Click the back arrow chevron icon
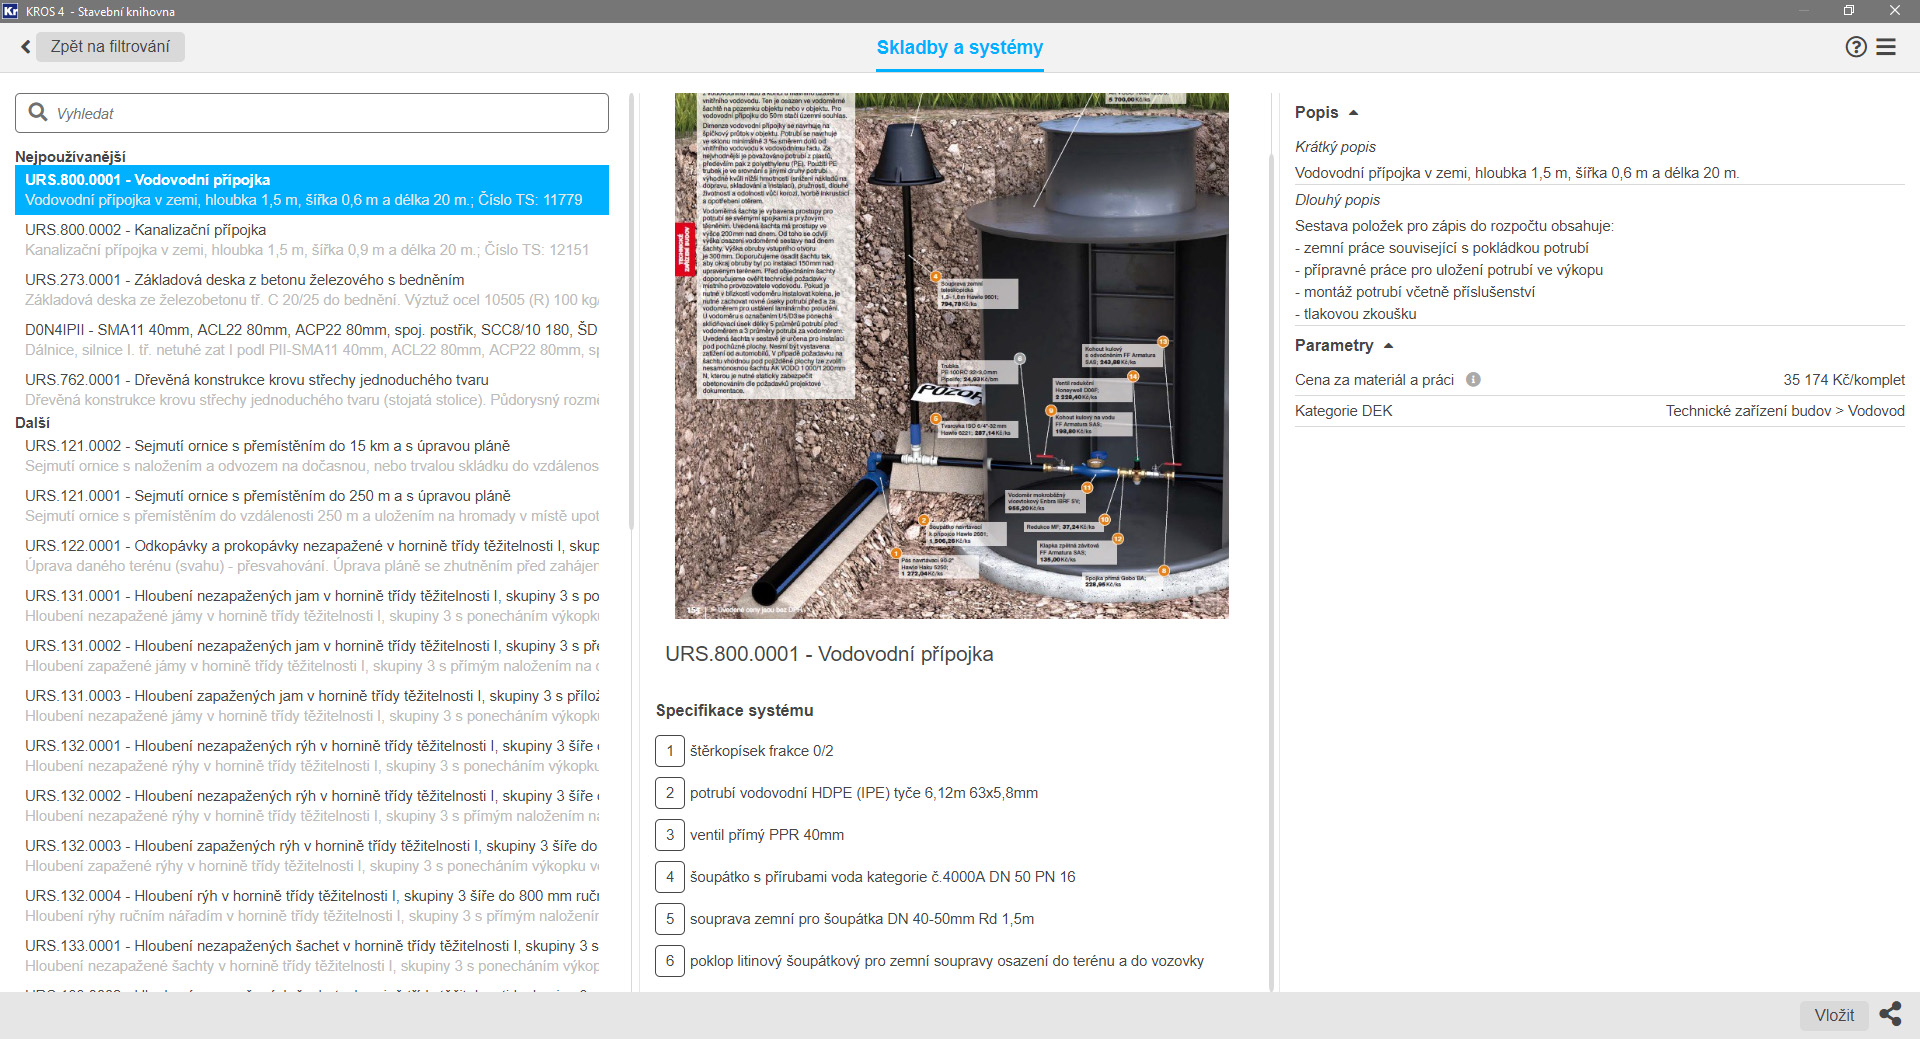Viewport: 1920px width, 1039px height. pos(26,47)
